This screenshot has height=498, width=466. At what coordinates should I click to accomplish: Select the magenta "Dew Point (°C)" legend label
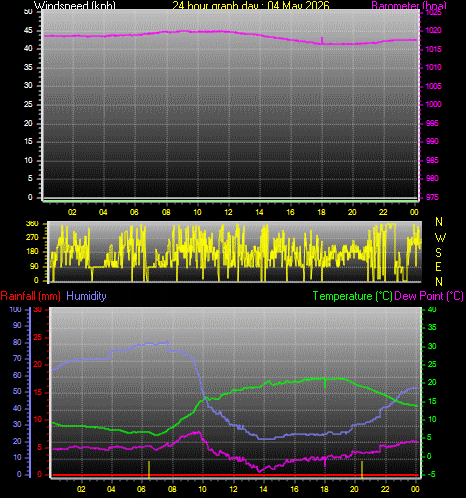[429, 296]
